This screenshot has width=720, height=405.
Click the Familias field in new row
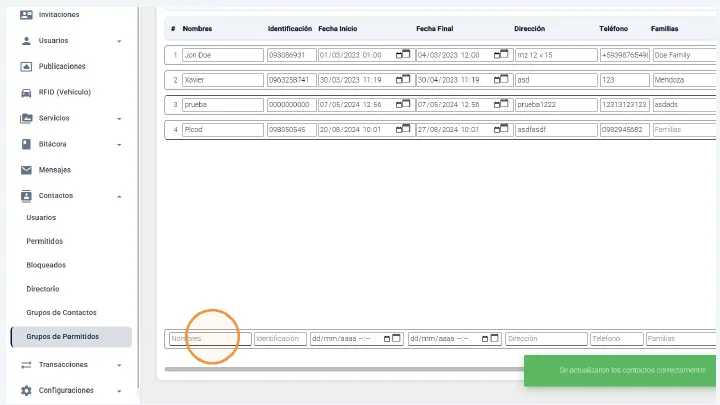[681, 338]
